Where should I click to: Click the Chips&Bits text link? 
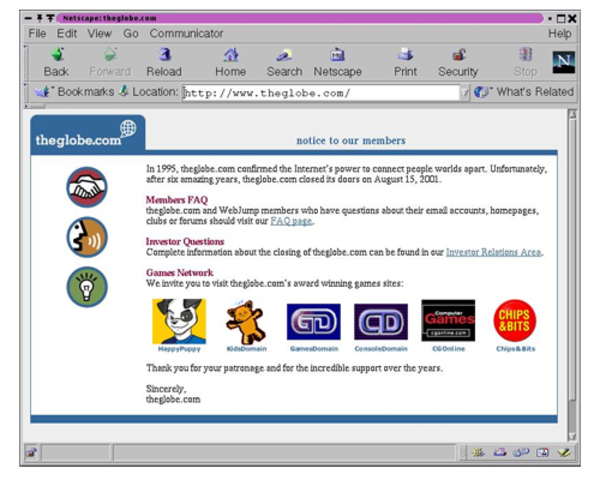coord(516,349)
